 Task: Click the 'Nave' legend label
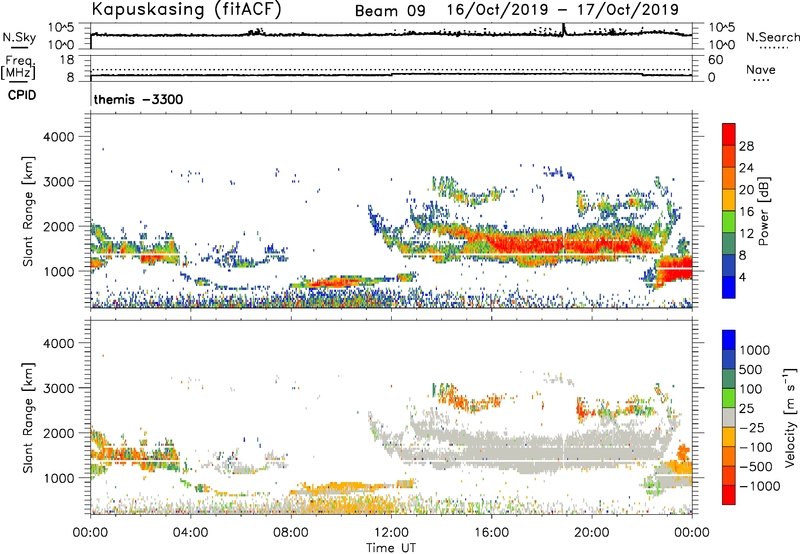(760, 69)
